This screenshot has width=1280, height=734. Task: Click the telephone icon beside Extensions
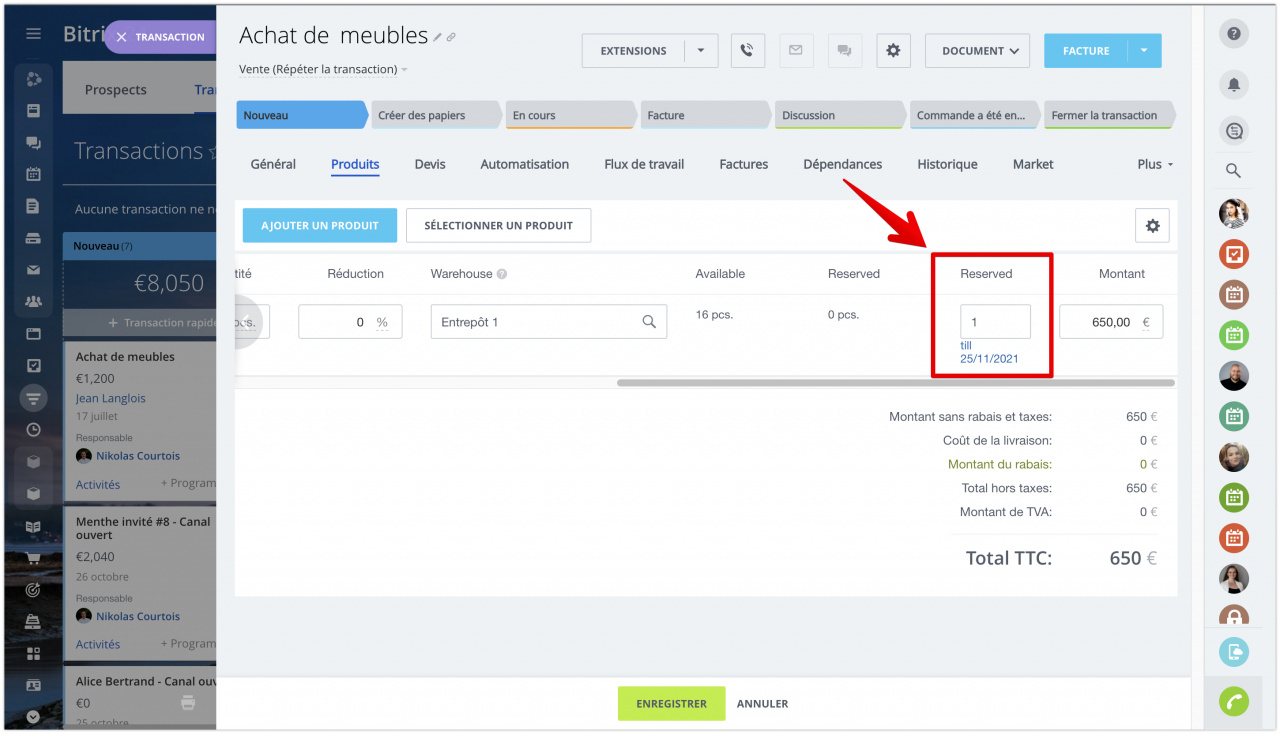click(747, 50)
